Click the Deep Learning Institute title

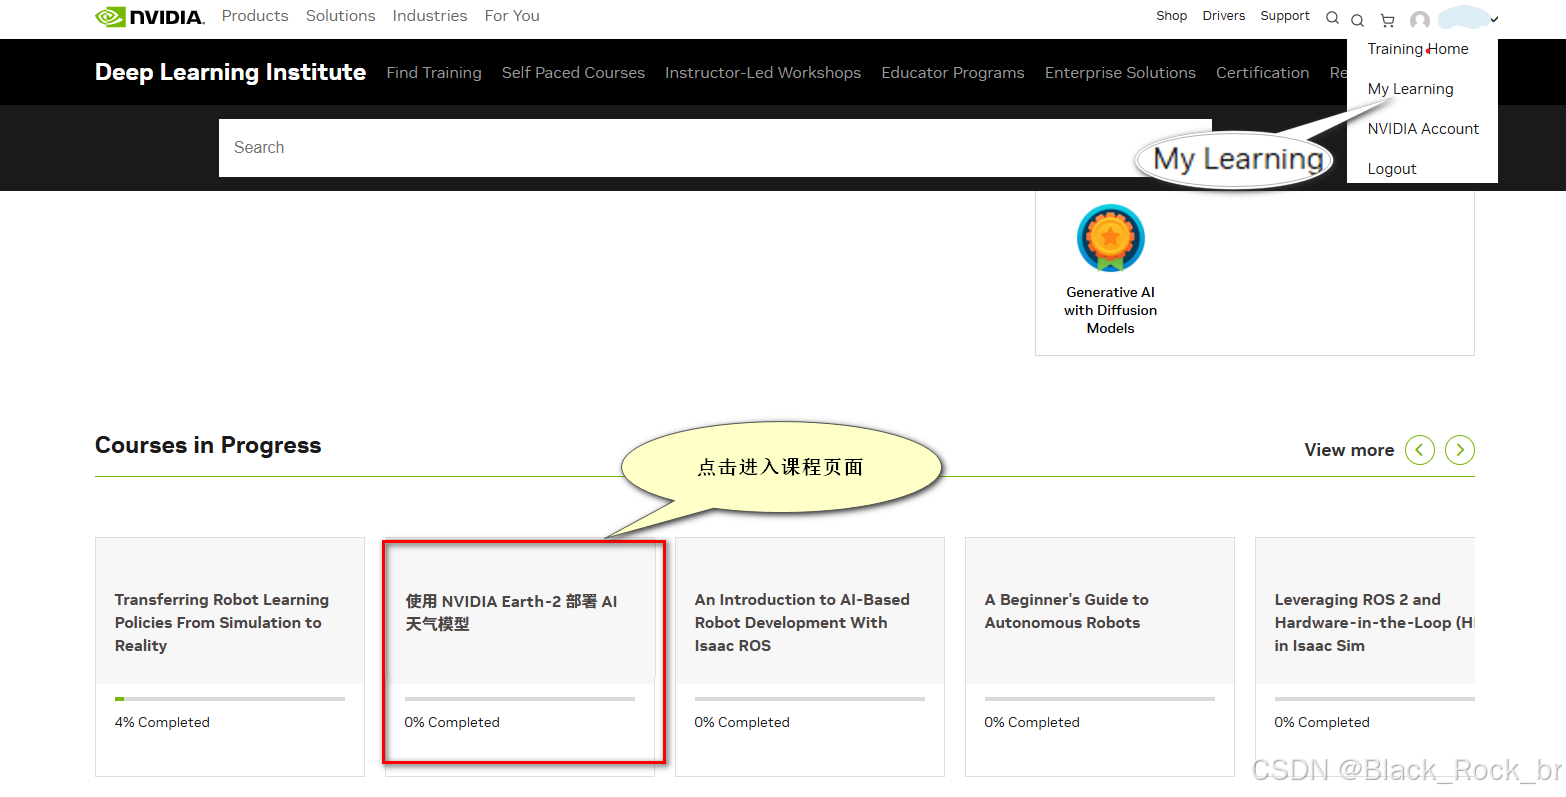(230, 72)
